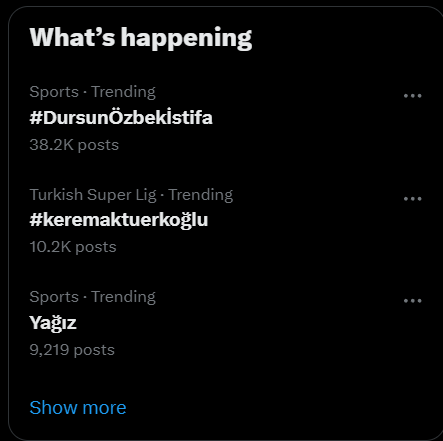Screen dimensions: 443x441
Task: Click the 10.2K posts count
Action: [x=73, y=247]
